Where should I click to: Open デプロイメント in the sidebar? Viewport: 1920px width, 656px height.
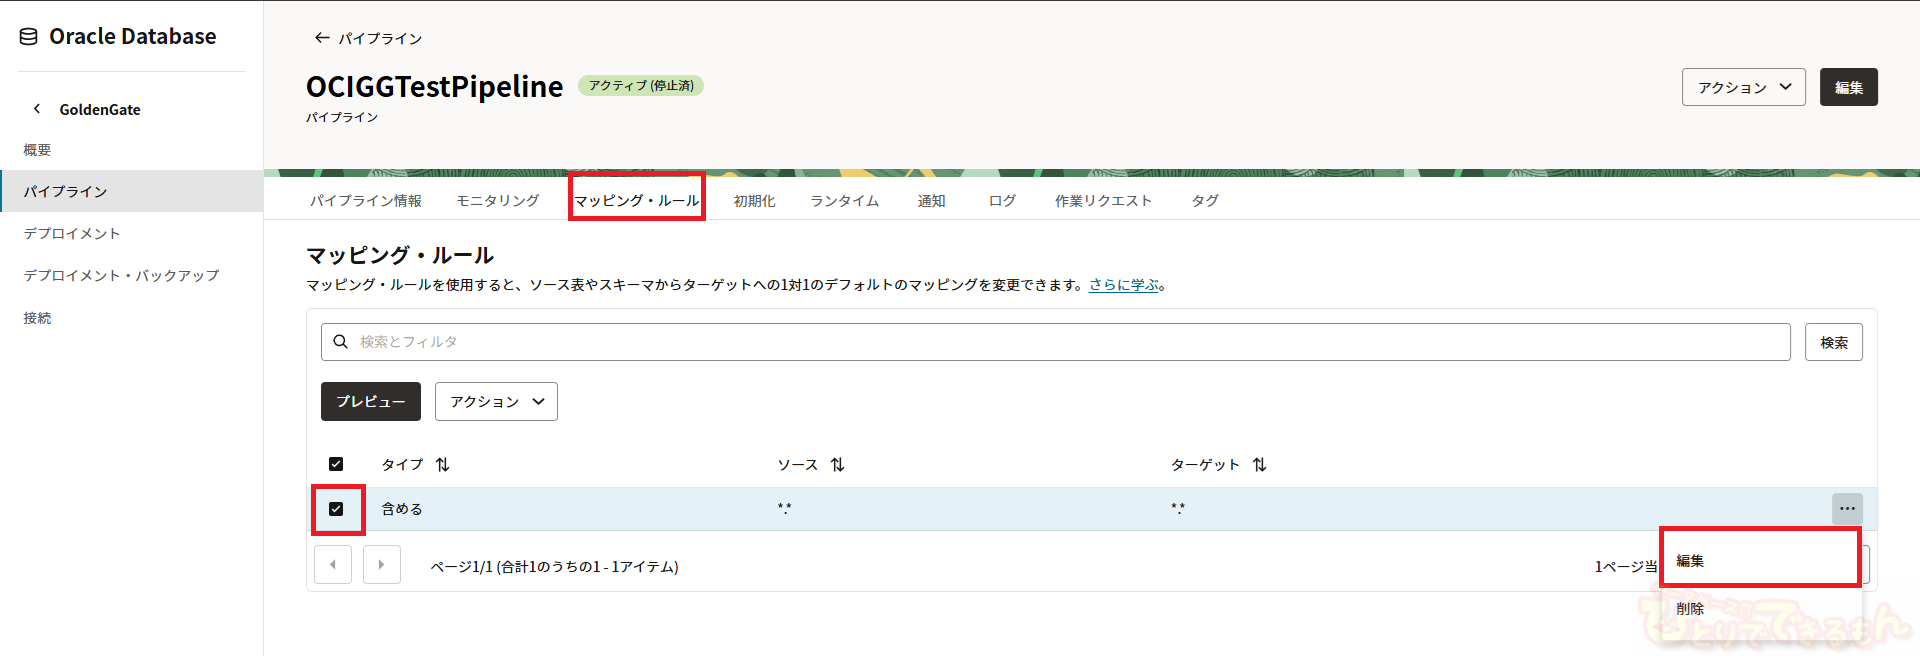72,233
